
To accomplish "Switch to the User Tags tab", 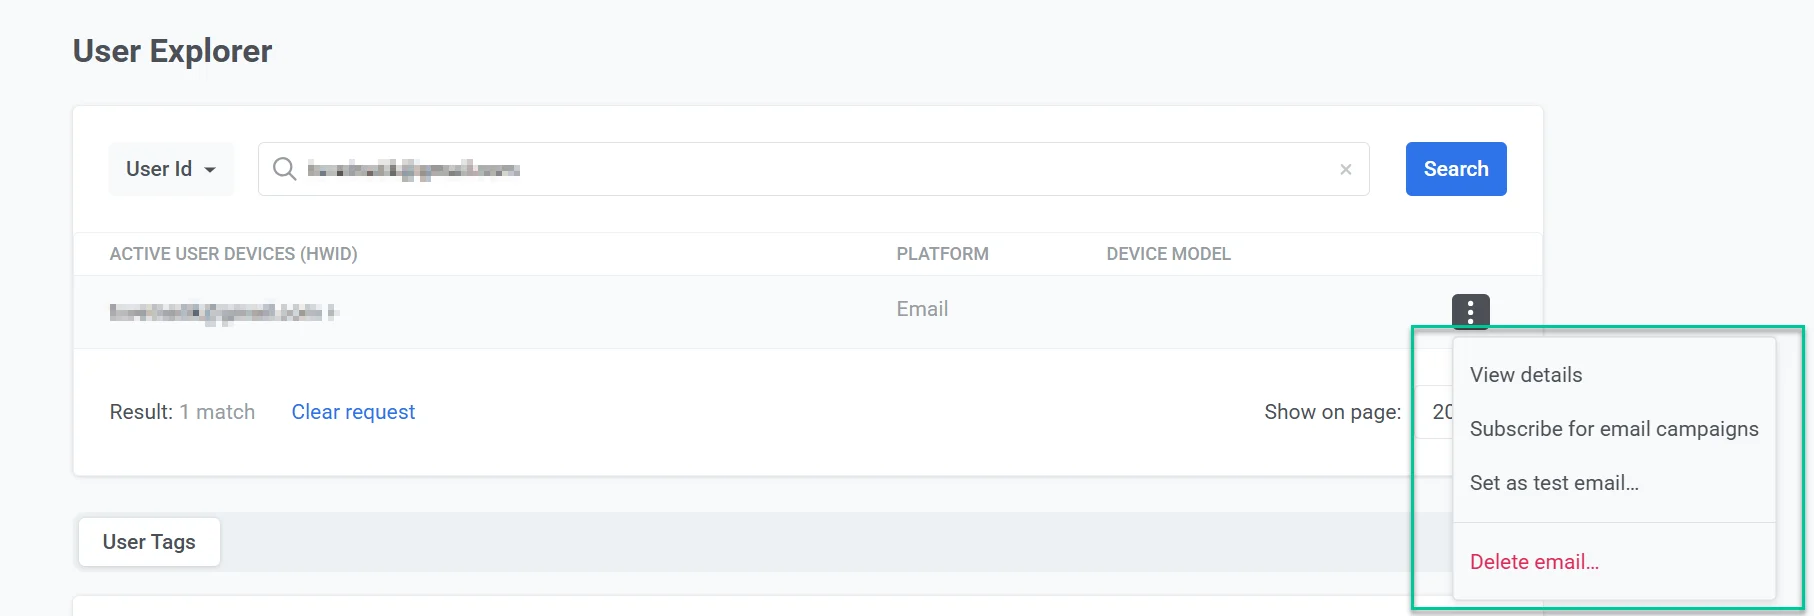I will (x=149, y=542).
